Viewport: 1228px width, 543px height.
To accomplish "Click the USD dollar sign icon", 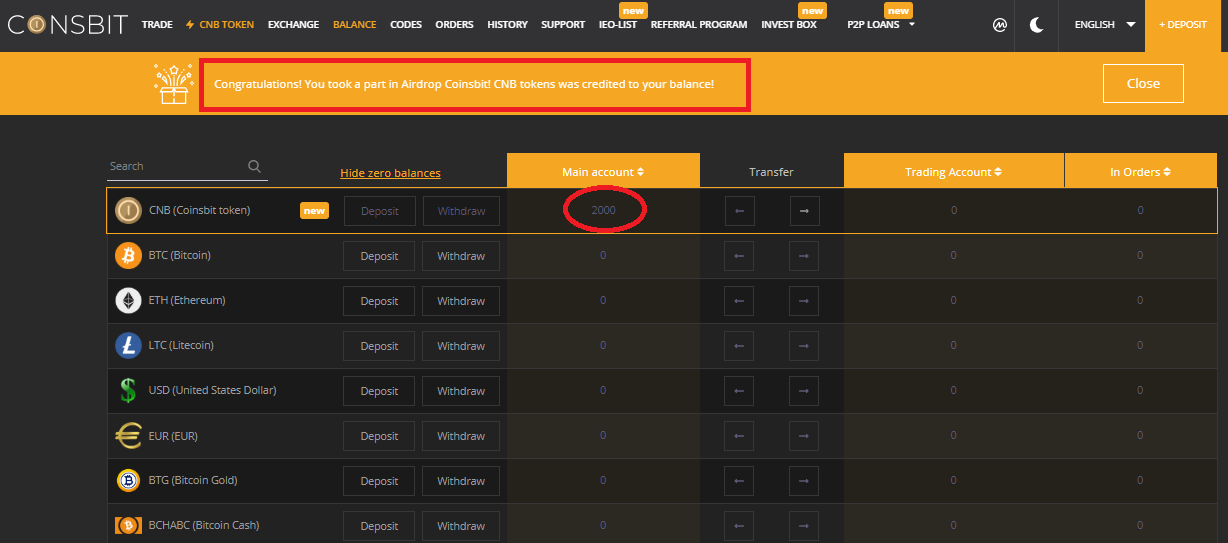I will (x=128, y=390).
